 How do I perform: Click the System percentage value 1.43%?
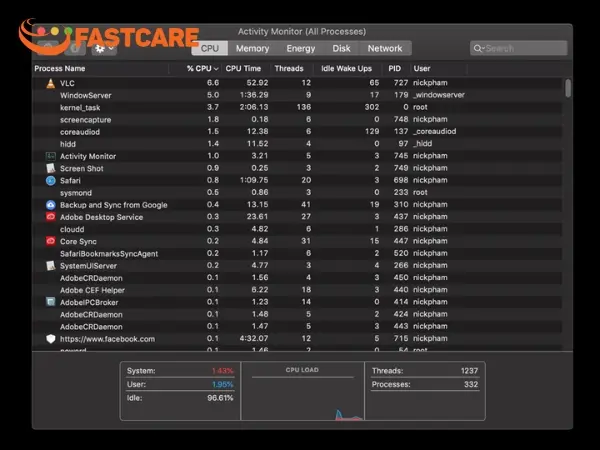[x=222, y=371]
